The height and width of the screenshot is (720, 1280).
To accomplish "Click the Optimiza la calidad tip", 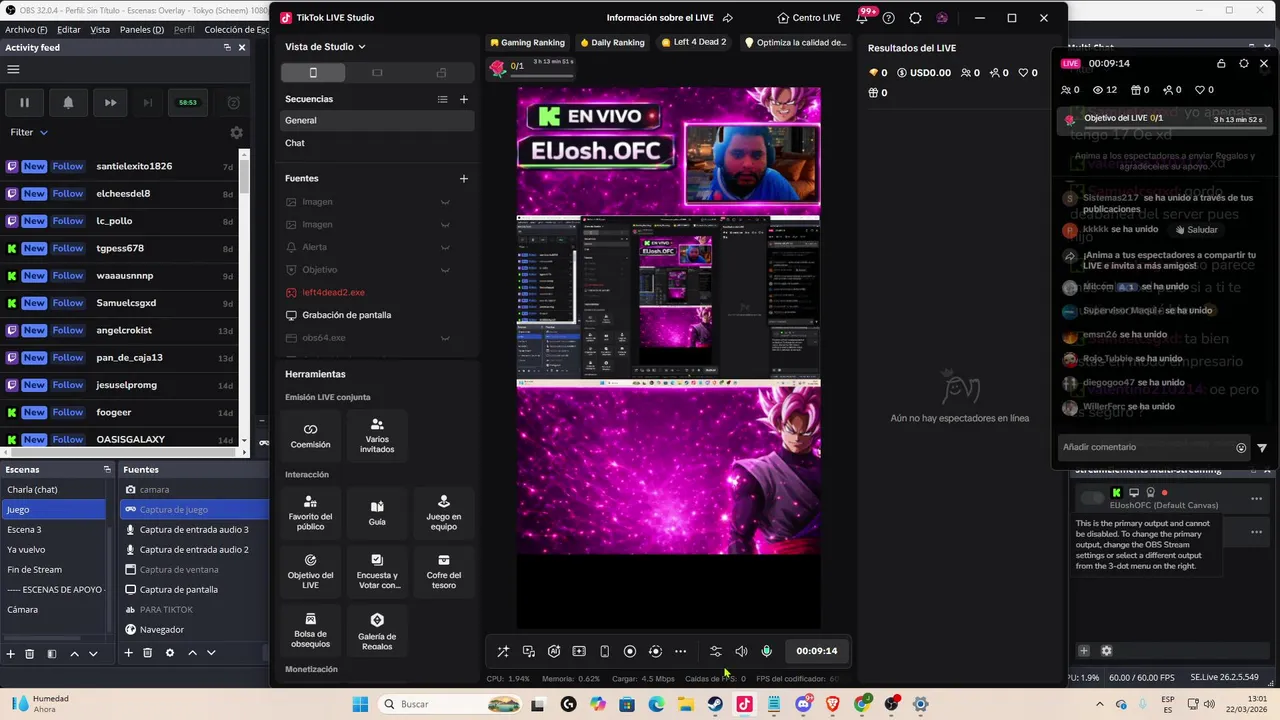I will tap(796, 43).
